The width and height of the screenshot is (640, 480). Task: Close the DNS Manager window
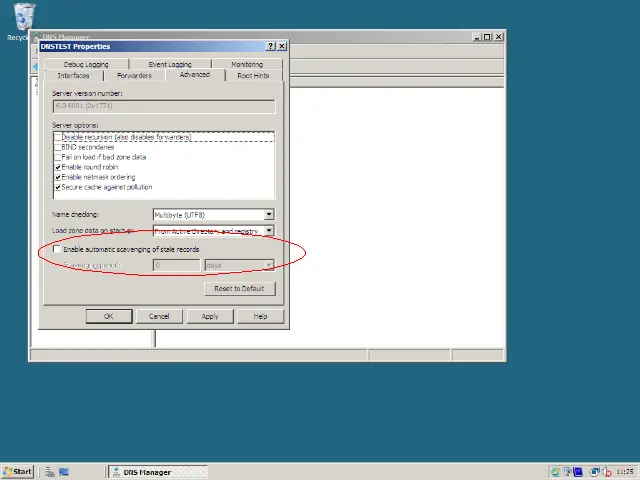[x=498, y=37]
